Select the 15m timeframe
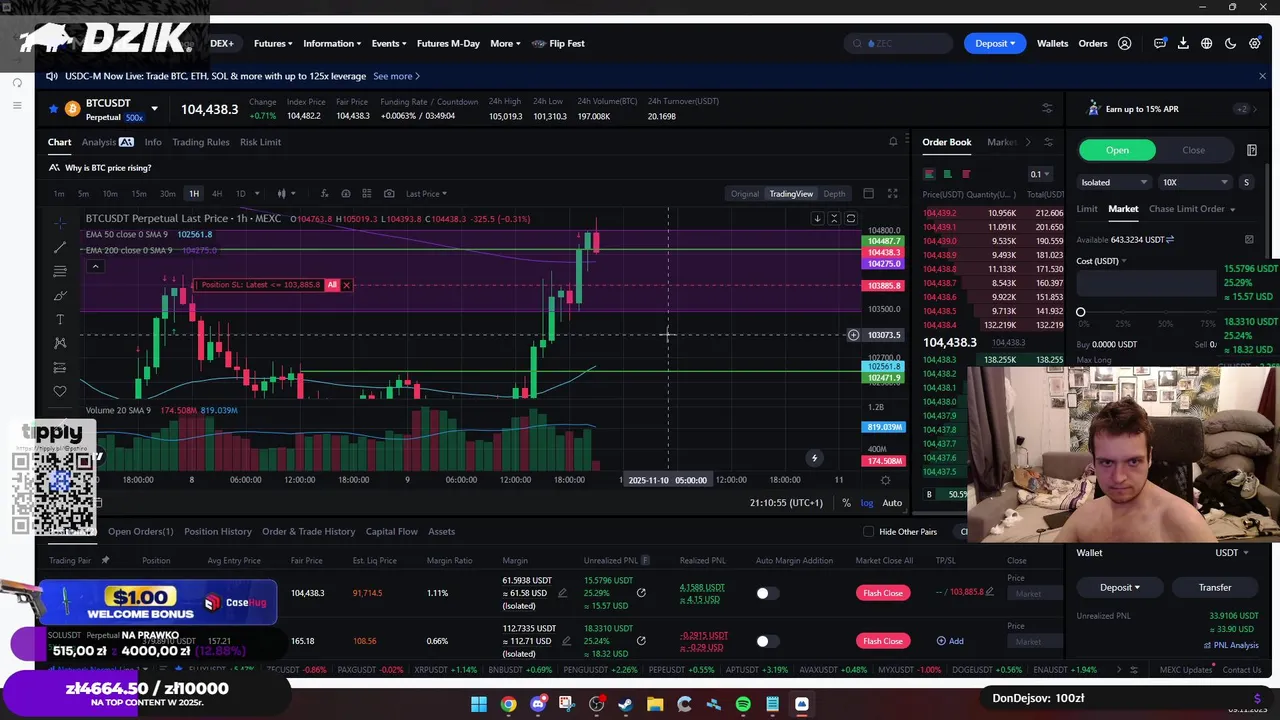1280x720 pixels. click(139, 193)
